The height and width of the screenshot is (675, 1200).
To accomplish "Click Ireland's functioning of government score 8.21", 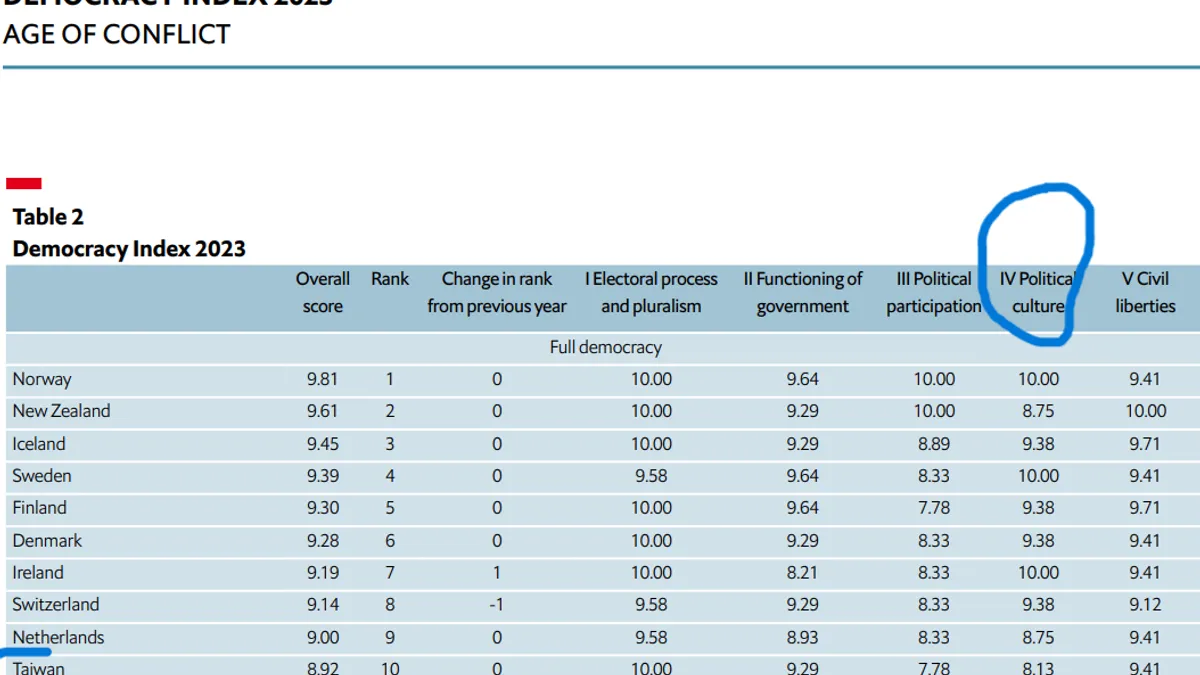I will click(802, 573).
